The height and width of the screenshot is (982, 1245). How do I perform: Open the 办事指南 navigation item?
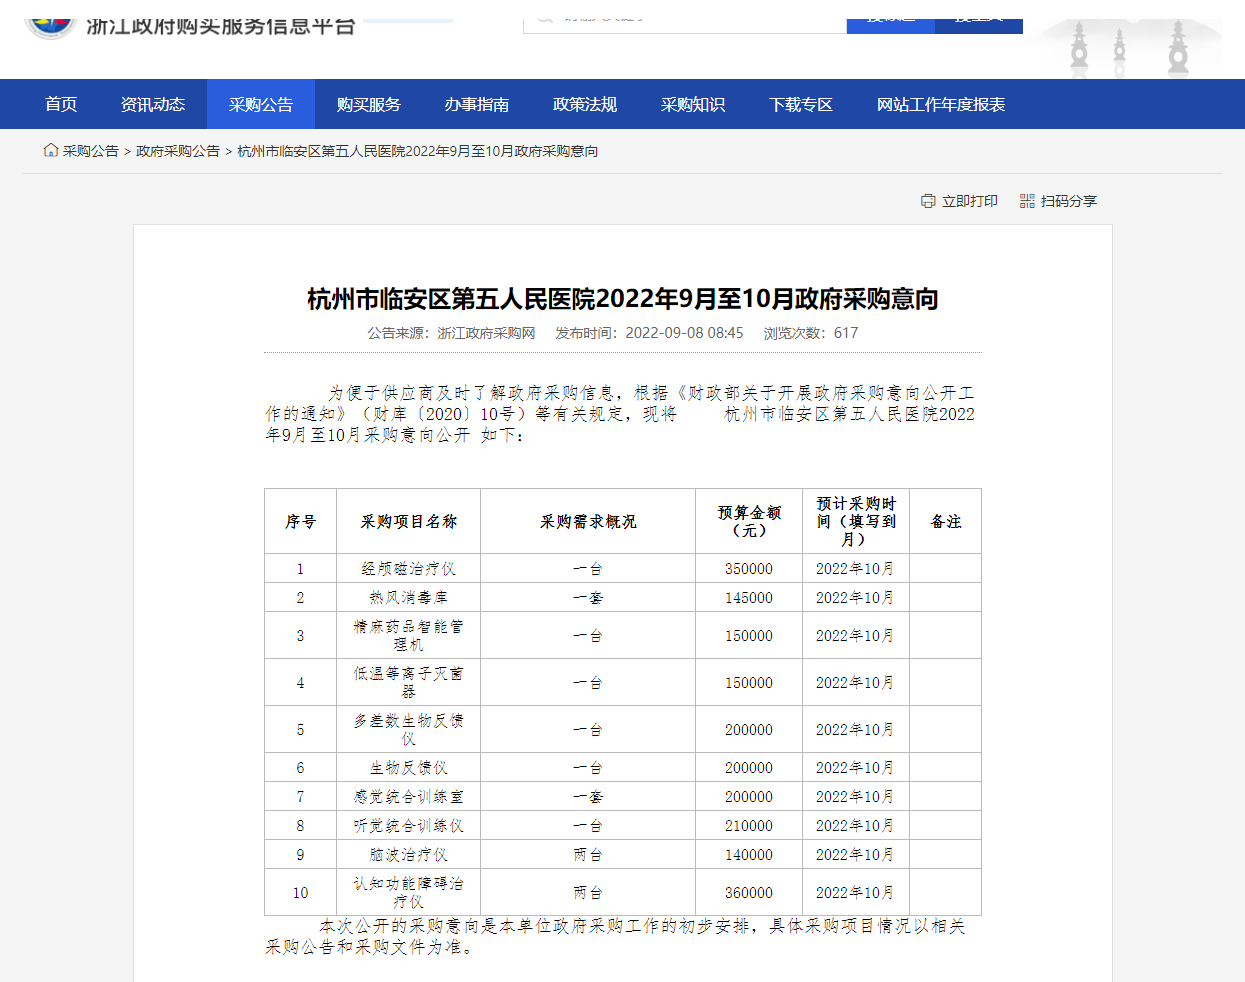pyautogui.click(x=477, y=104)
